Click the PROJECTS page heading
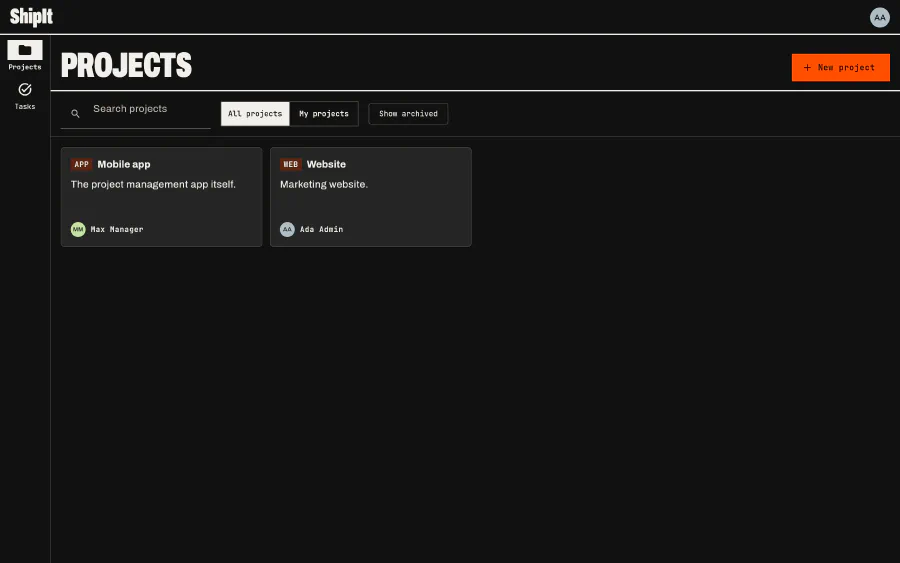The width and height of the screenshot is (900, 563). (x=126, y=65)
